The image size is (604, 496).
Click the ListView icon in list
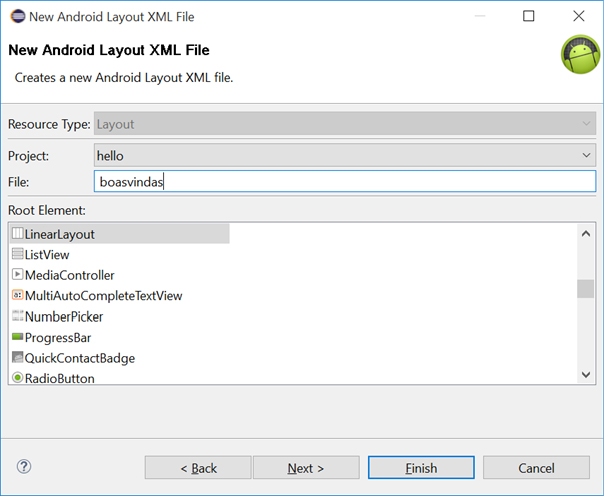[17, 255]
